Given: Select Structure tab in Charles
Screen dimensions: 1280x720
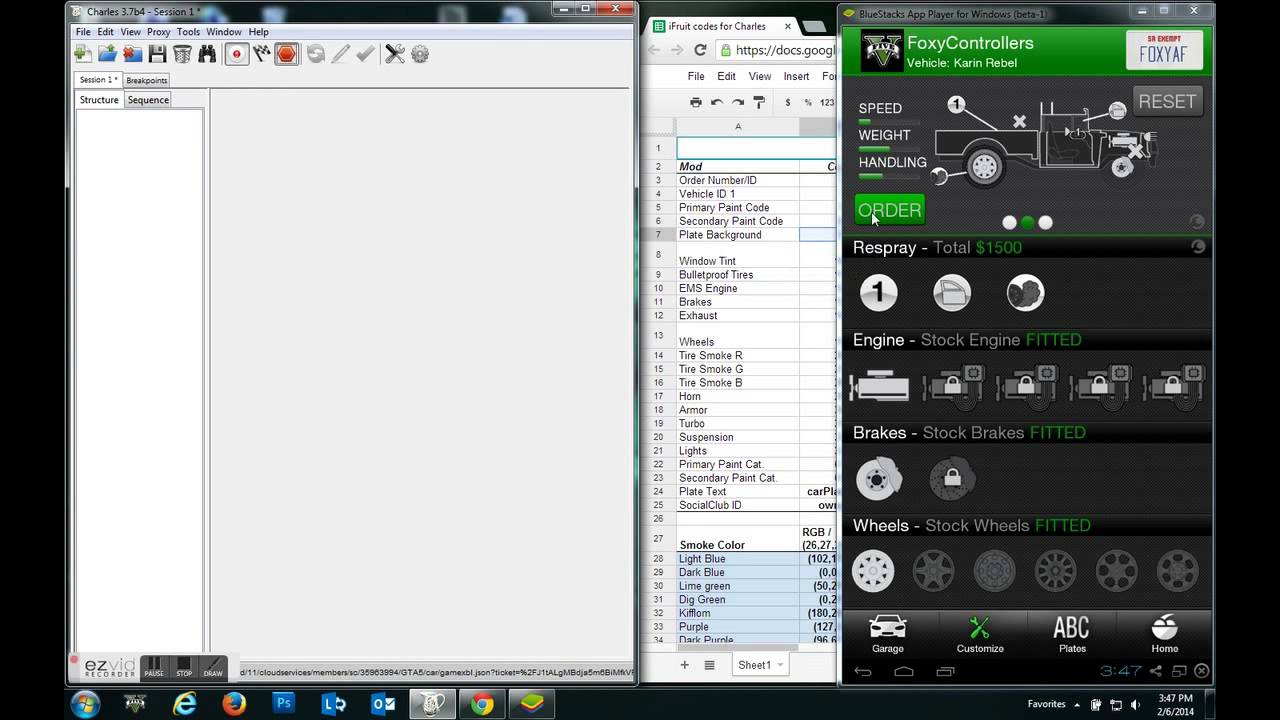Looking at the screenshot, I should tap(99, 100).
